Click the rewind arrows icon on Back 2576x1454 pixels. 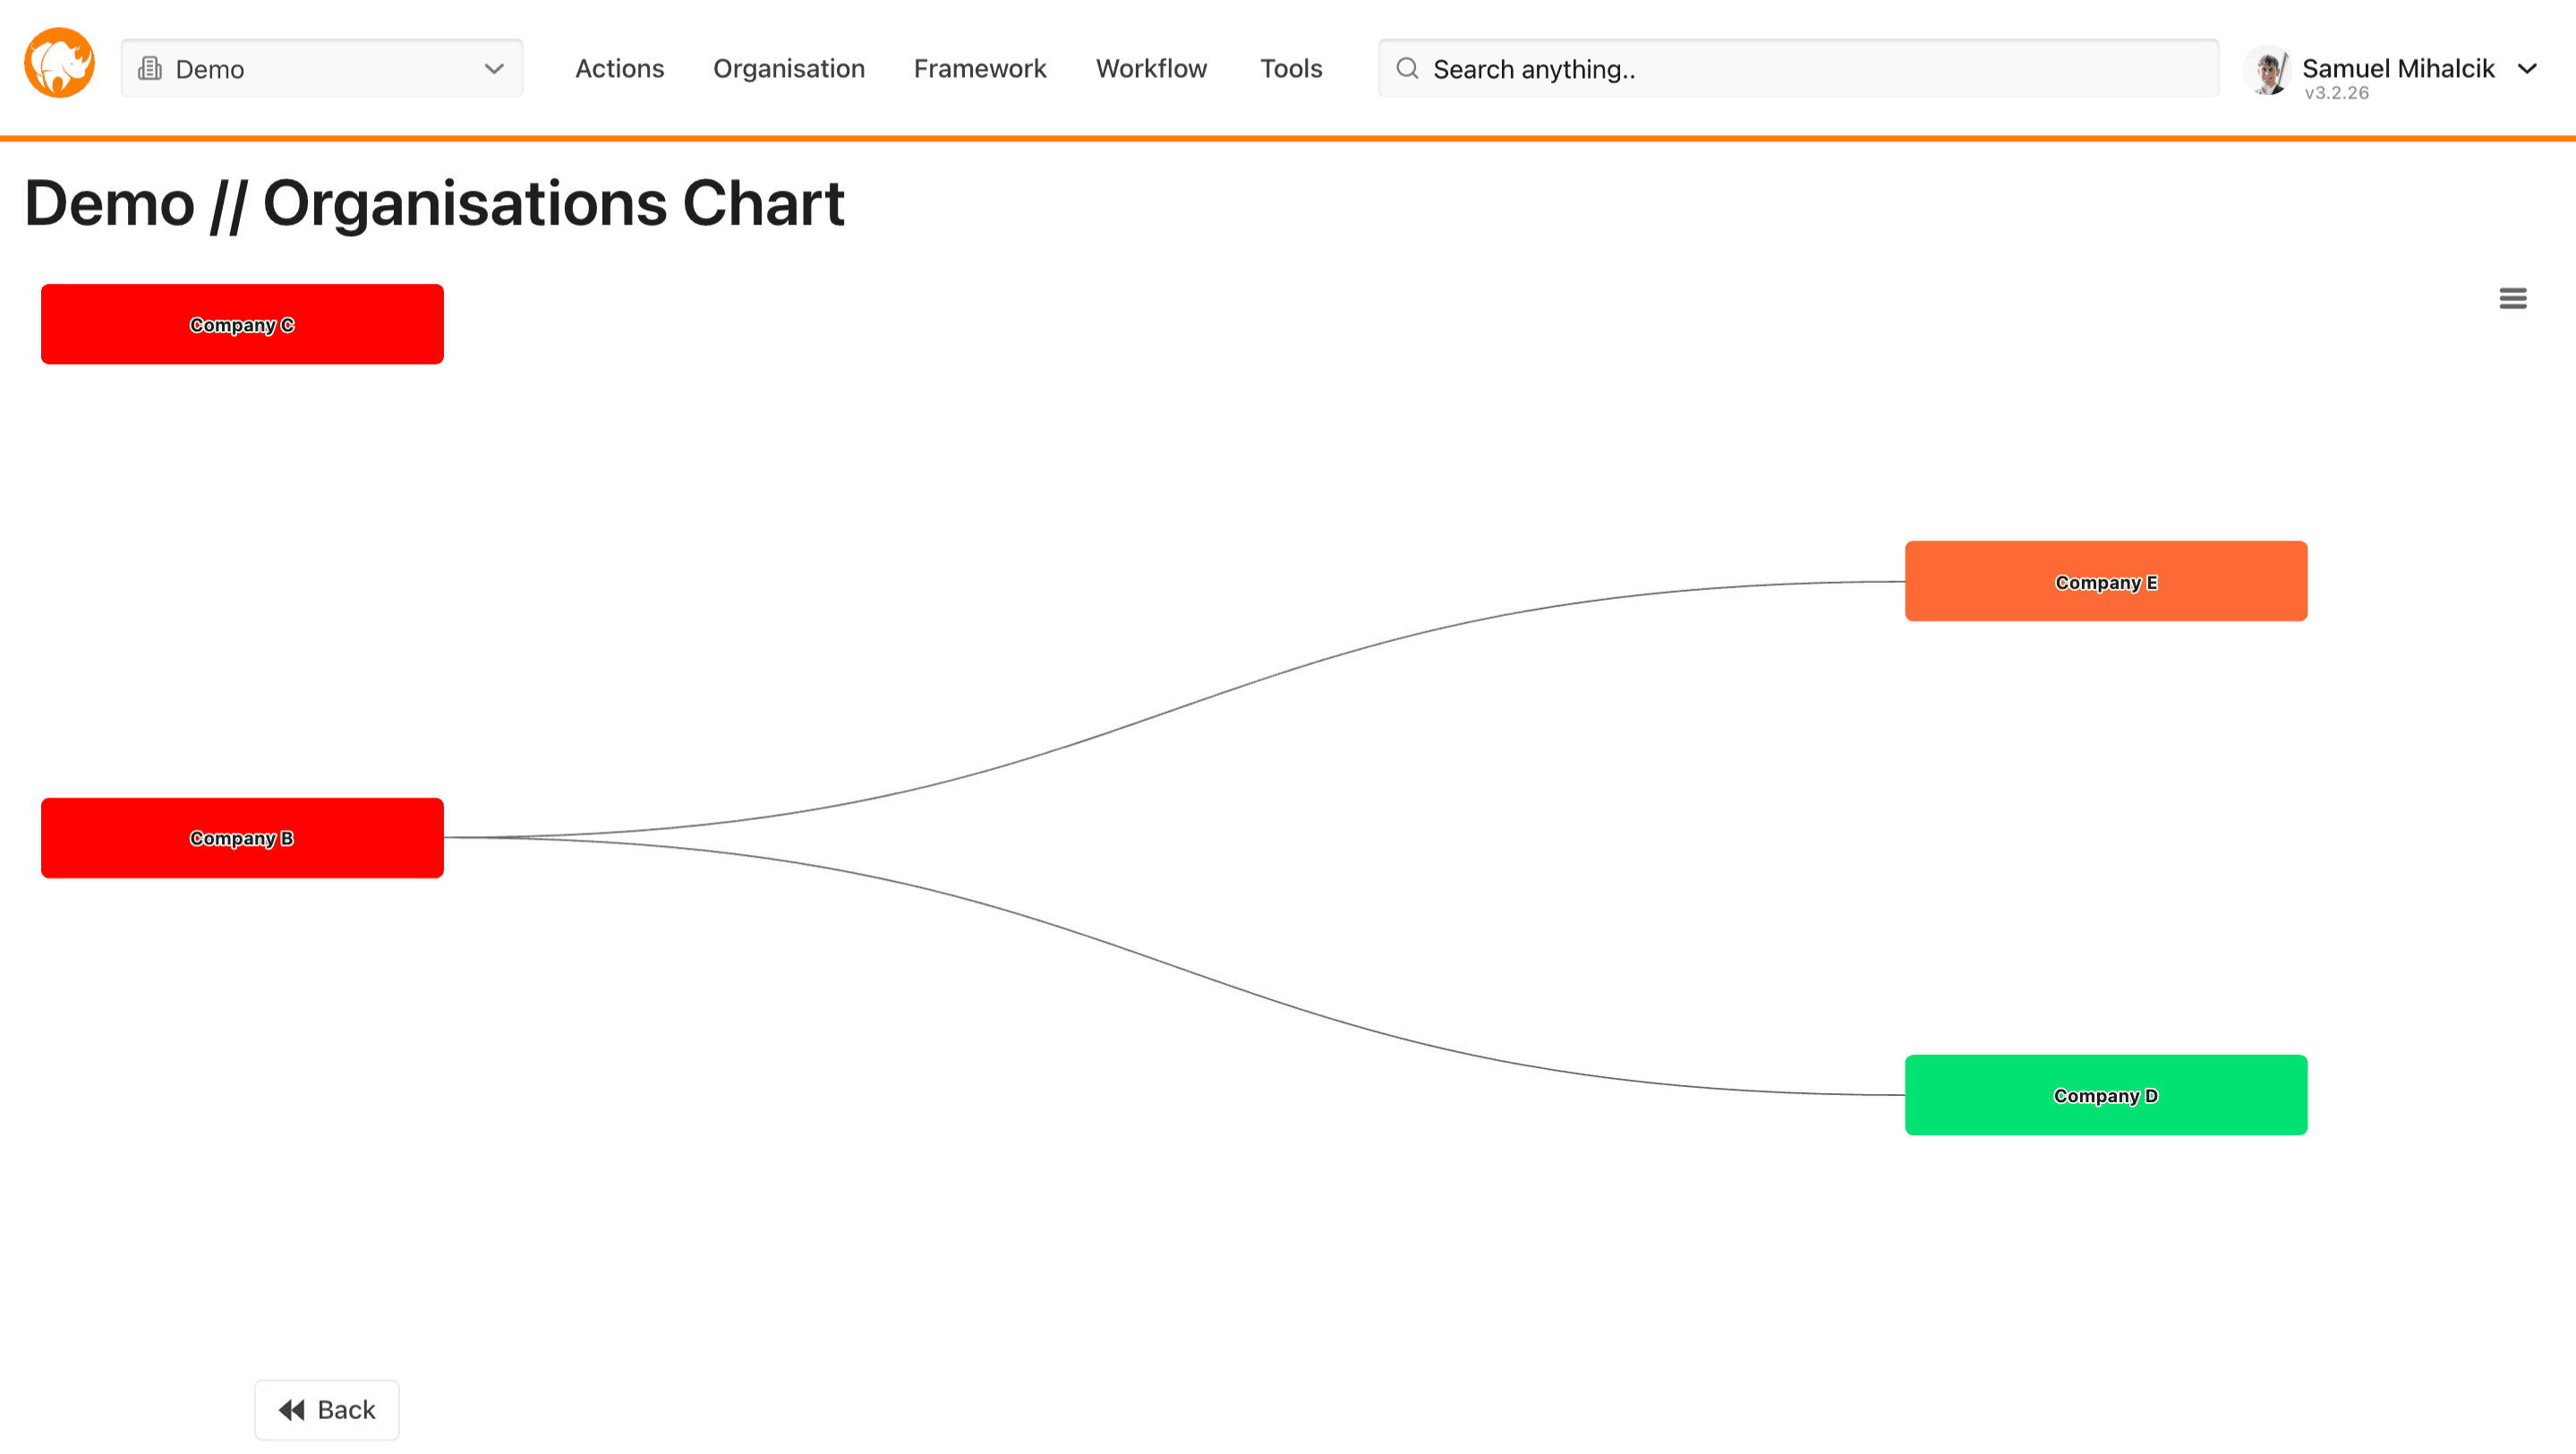point(291,1410)
